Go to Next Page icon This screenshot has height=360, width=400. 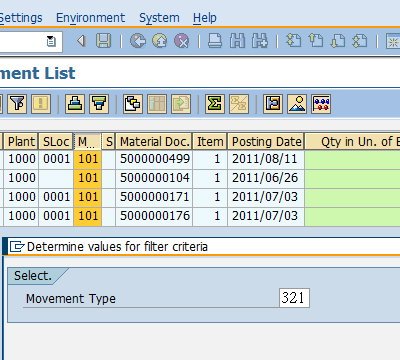pos(338,41)
